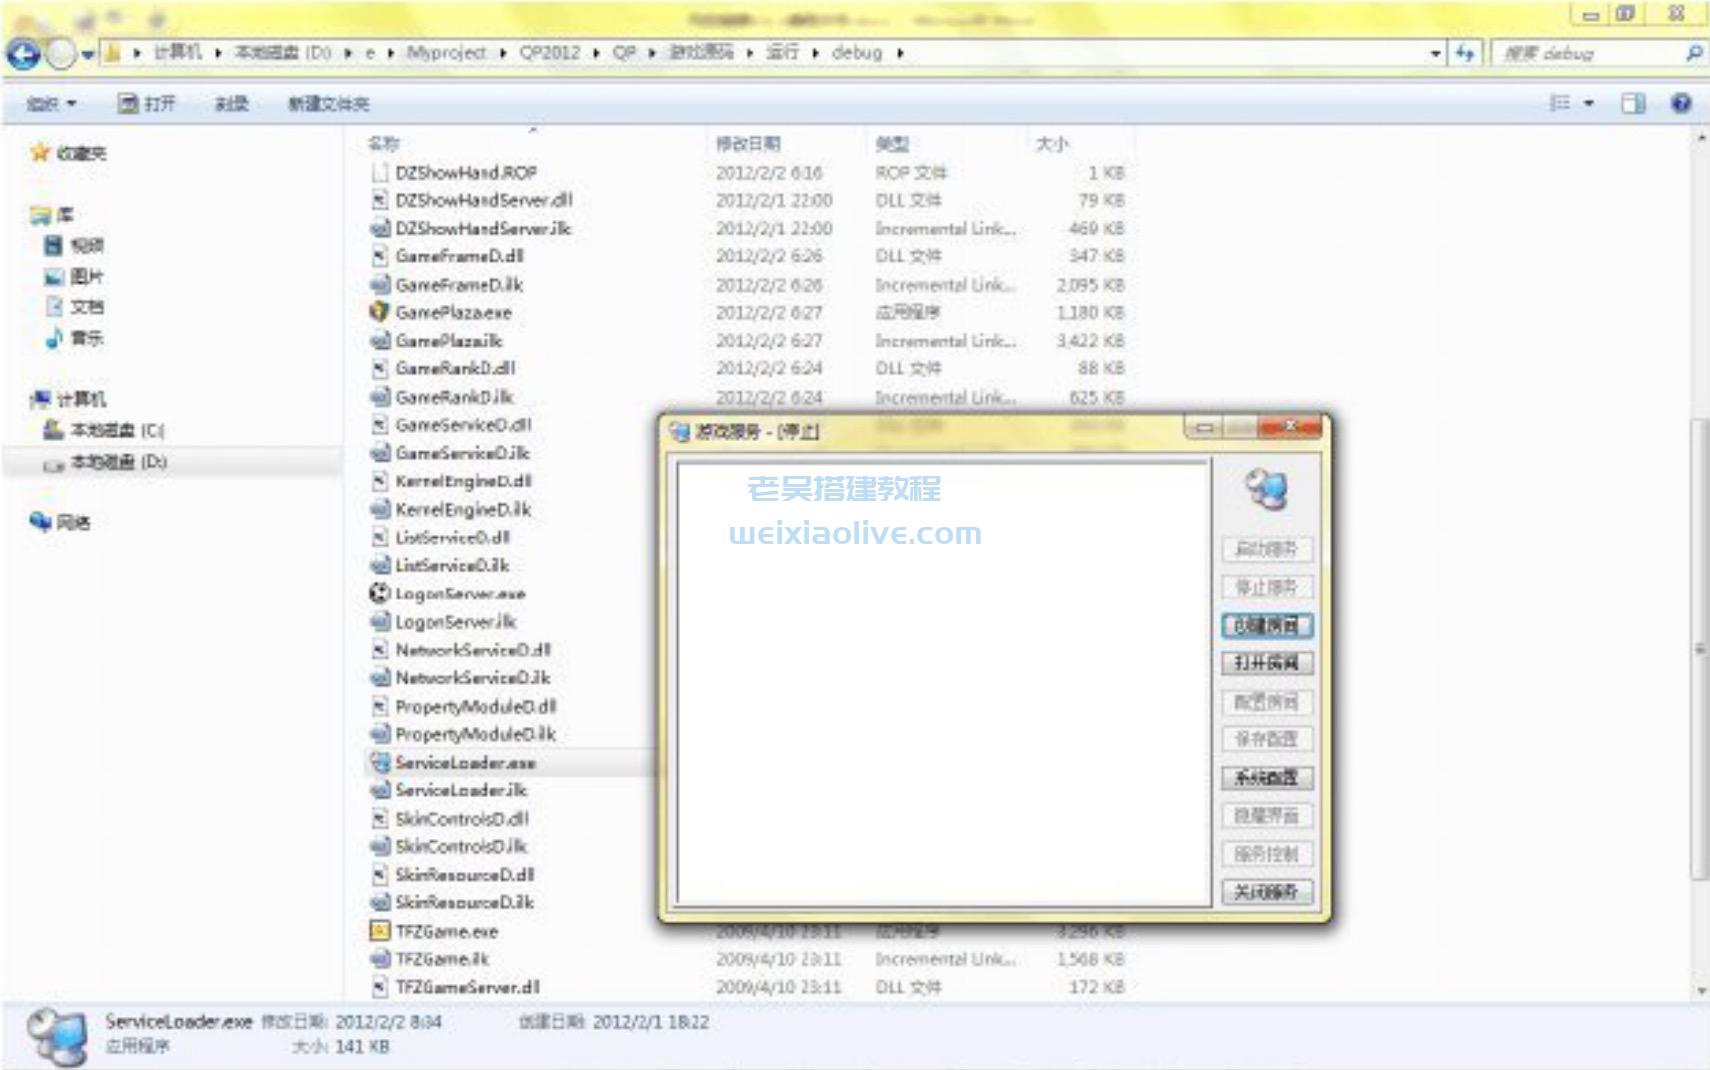Viewport: 1710px width, 1070px height.
Task: Click the file list vertical scrollbar
Action: [x=1700, y=650]
